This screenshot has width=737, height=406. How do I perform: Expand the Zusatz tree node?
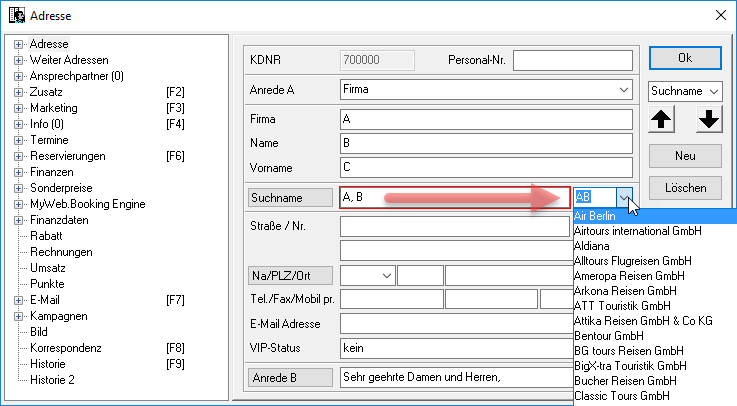click(x=18, y=92)
